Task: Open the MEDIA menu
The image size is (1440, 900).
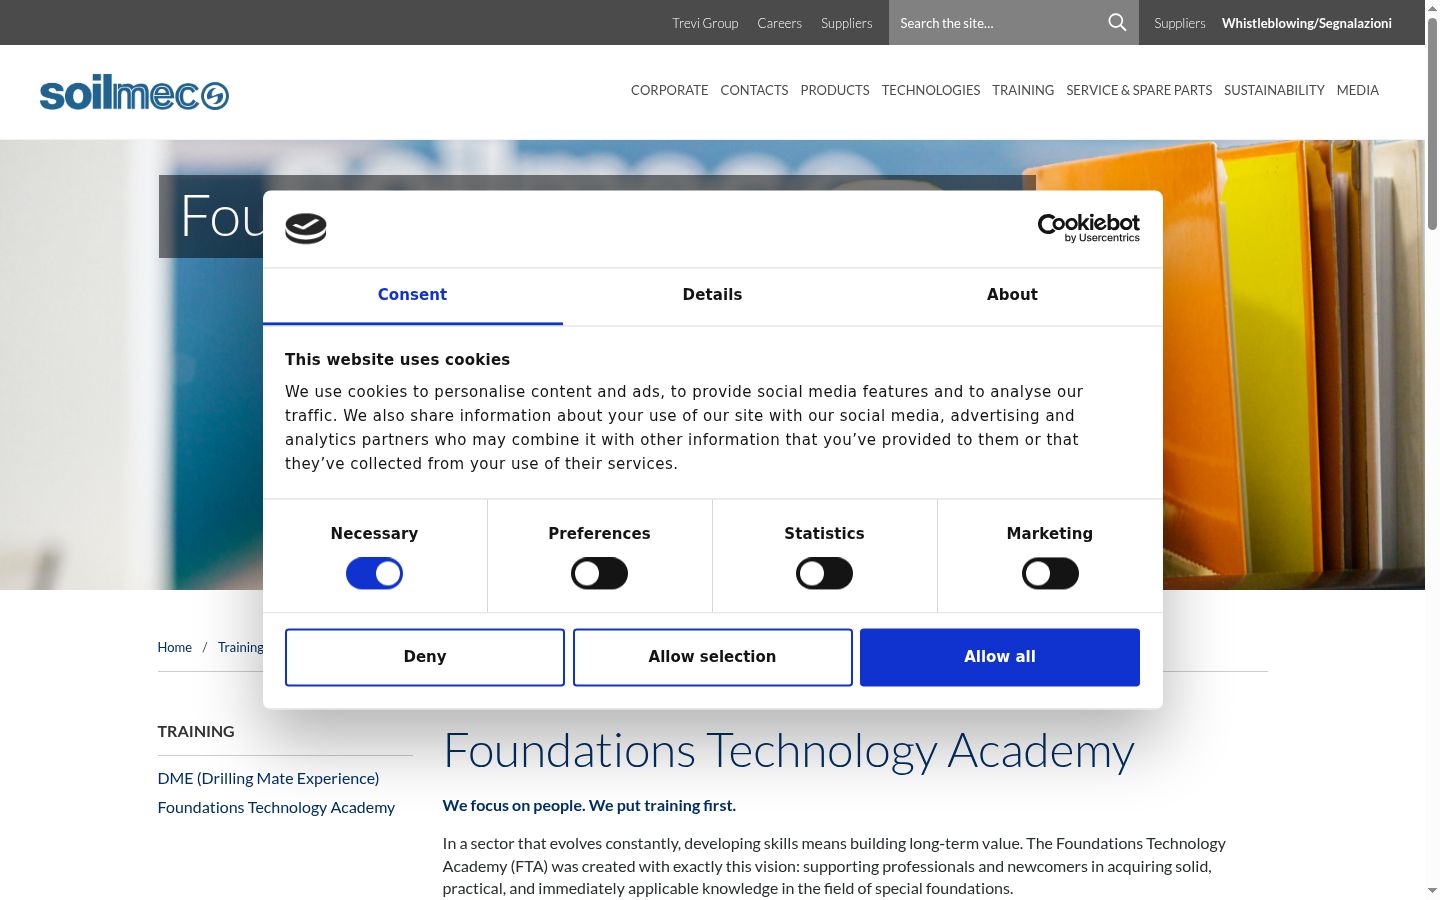Action: pyautogui.click(x=1358, y=90)
